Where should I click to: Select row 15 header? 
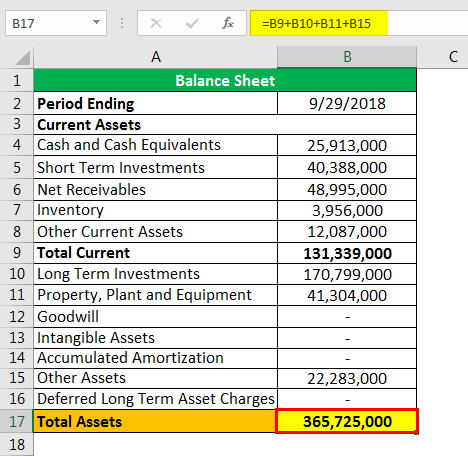[17, 378]
